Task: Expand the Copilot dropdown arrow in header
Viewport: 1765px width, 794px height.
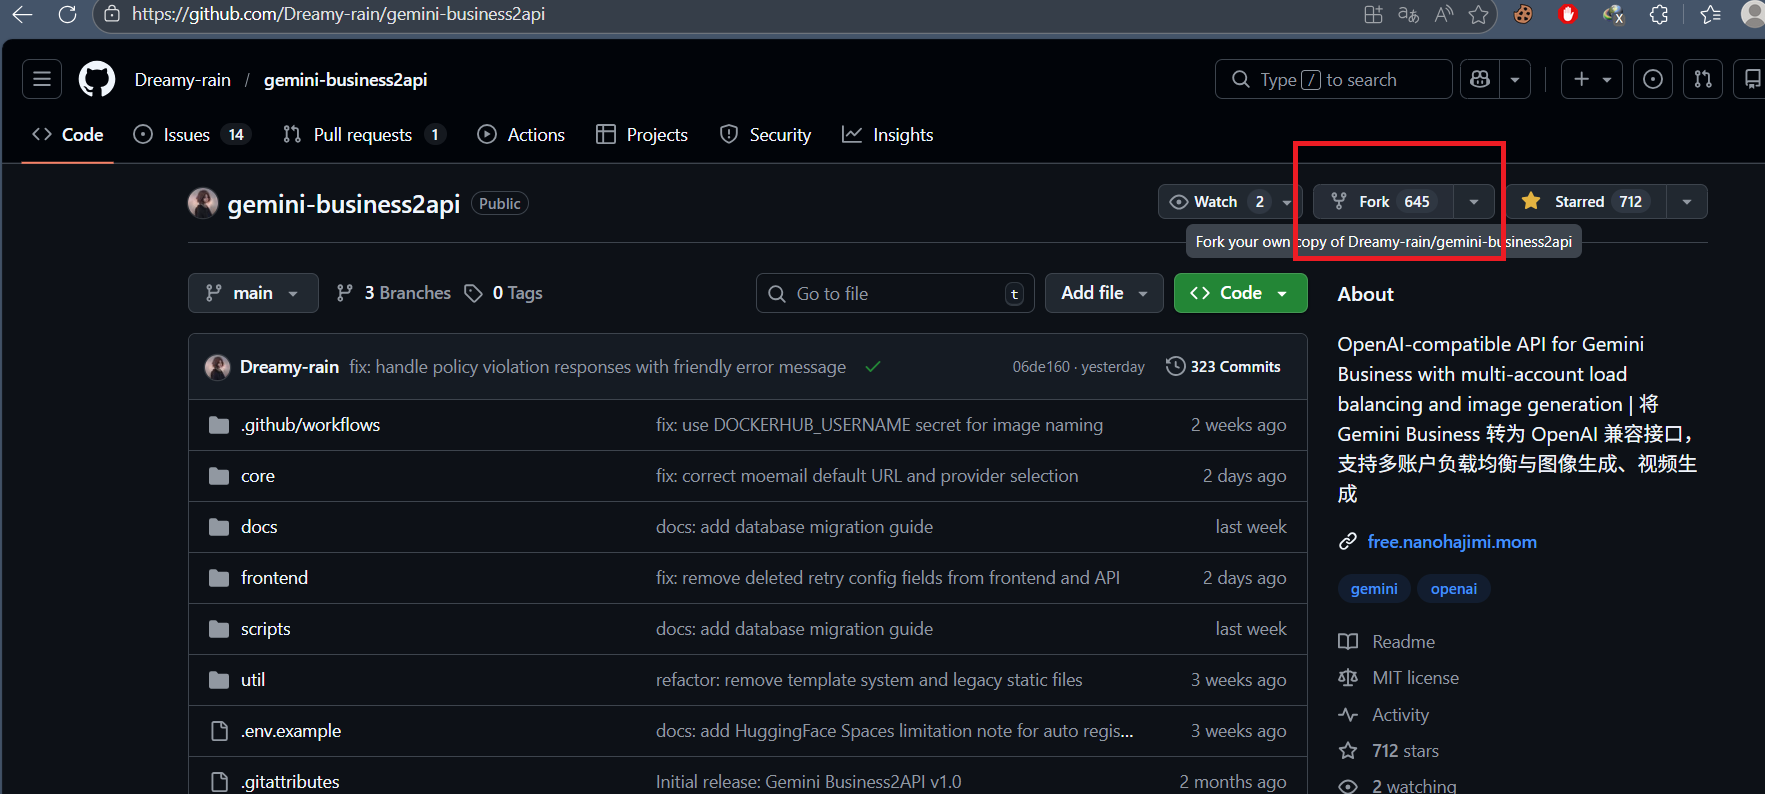Action: (x=1515, y=79)
